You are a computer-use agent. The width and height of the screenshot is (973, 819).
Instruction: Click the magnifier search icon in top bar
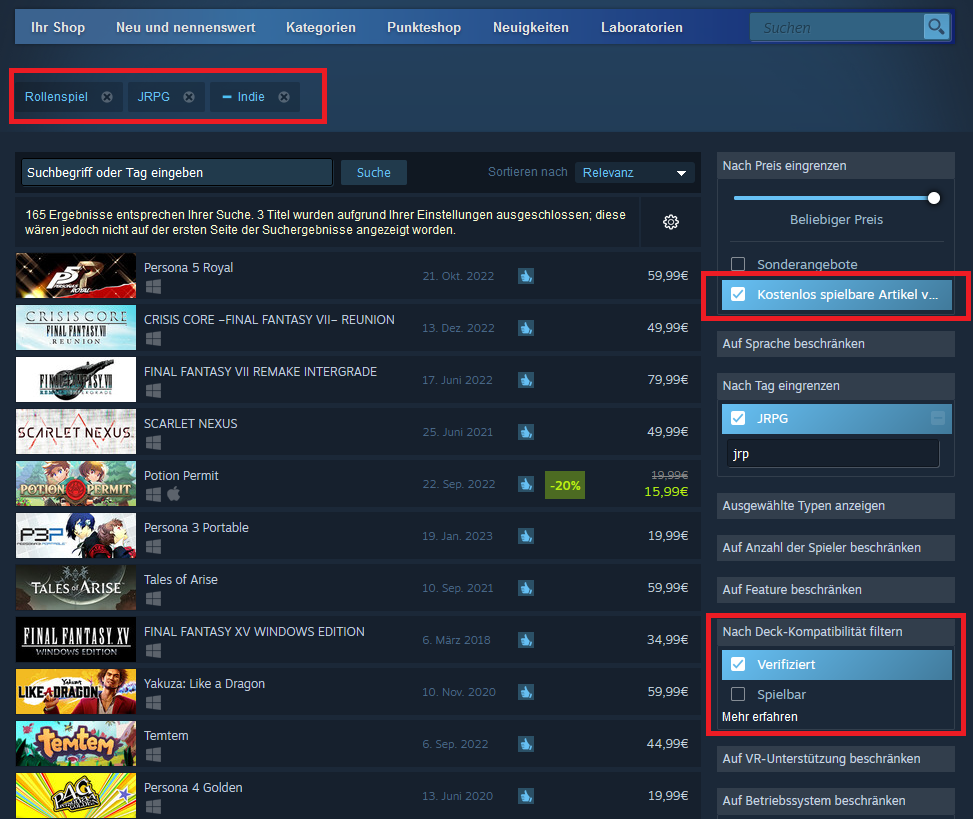[936, 27]
